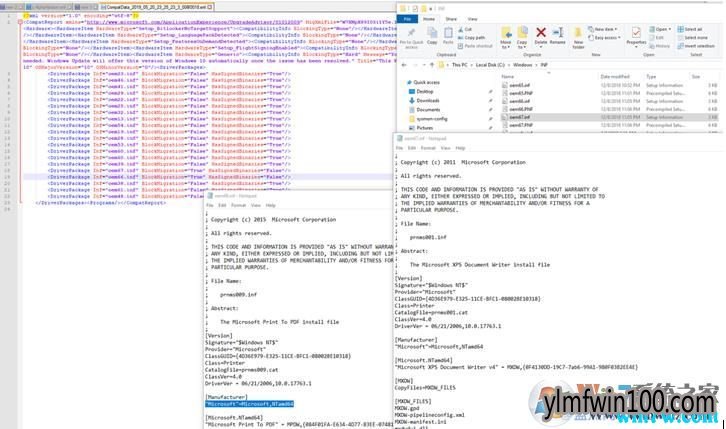This screenshot has width=726, height=429.
Task: Click the Explorer Back arrow
Action: point(404,65)
